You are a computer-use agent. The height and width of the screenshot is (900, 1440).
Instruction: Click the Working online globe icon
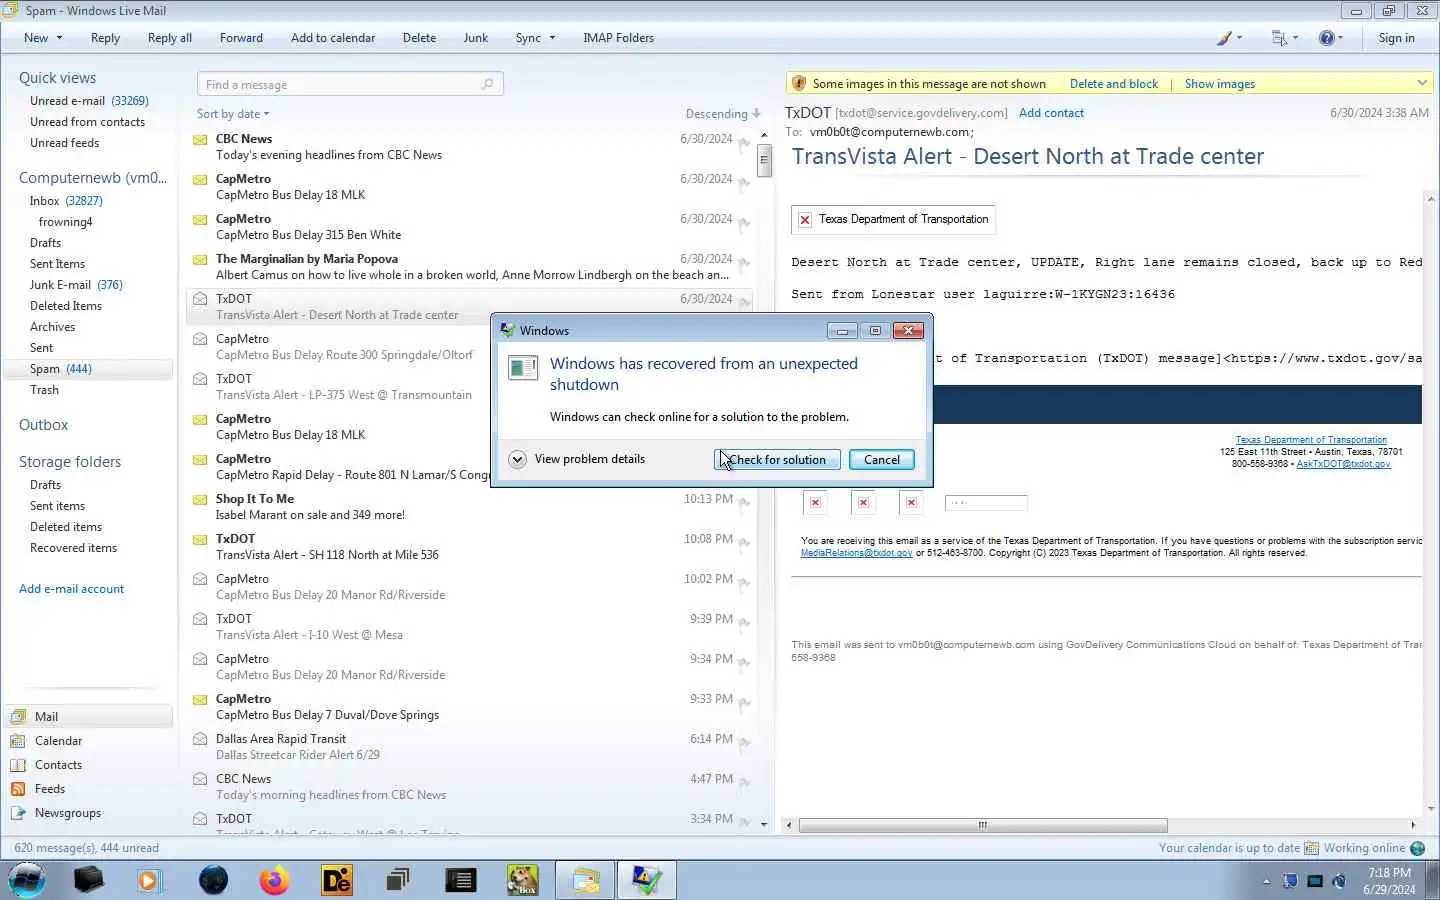[x=1417, y=848]
